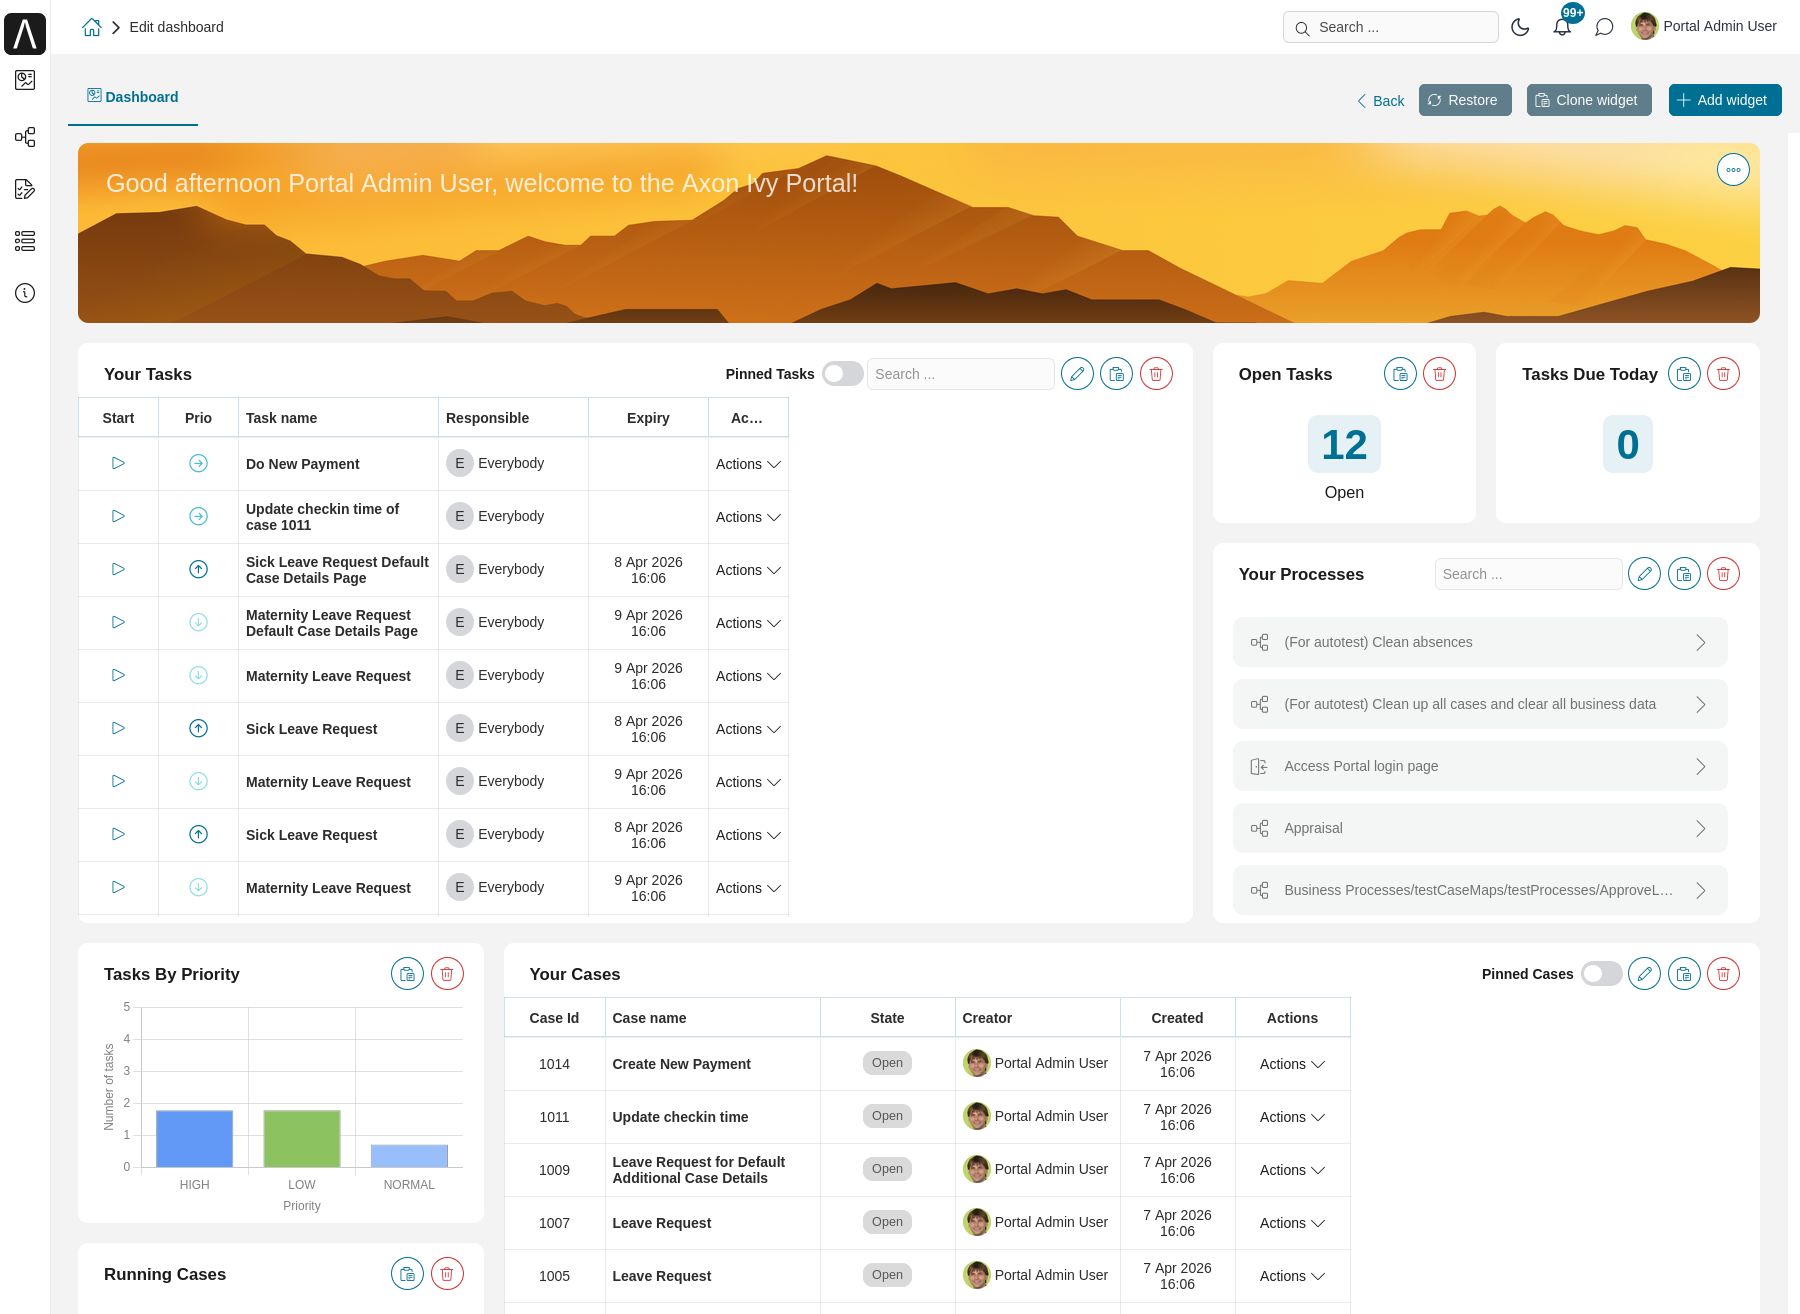The width and height of the screenshot is (1800, 1314).
Task: Click the Open Tasks count 12
Action: 1344,444
